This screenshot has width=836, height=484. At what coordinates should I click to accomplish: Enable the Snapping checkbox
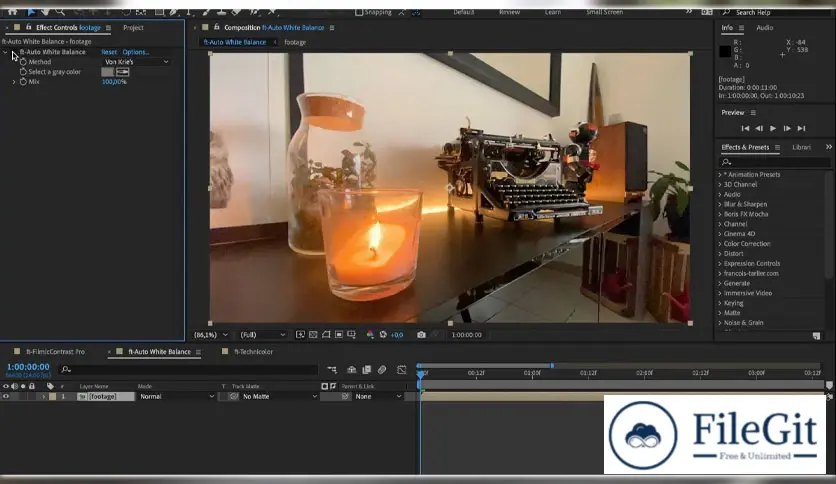(359, 12)
